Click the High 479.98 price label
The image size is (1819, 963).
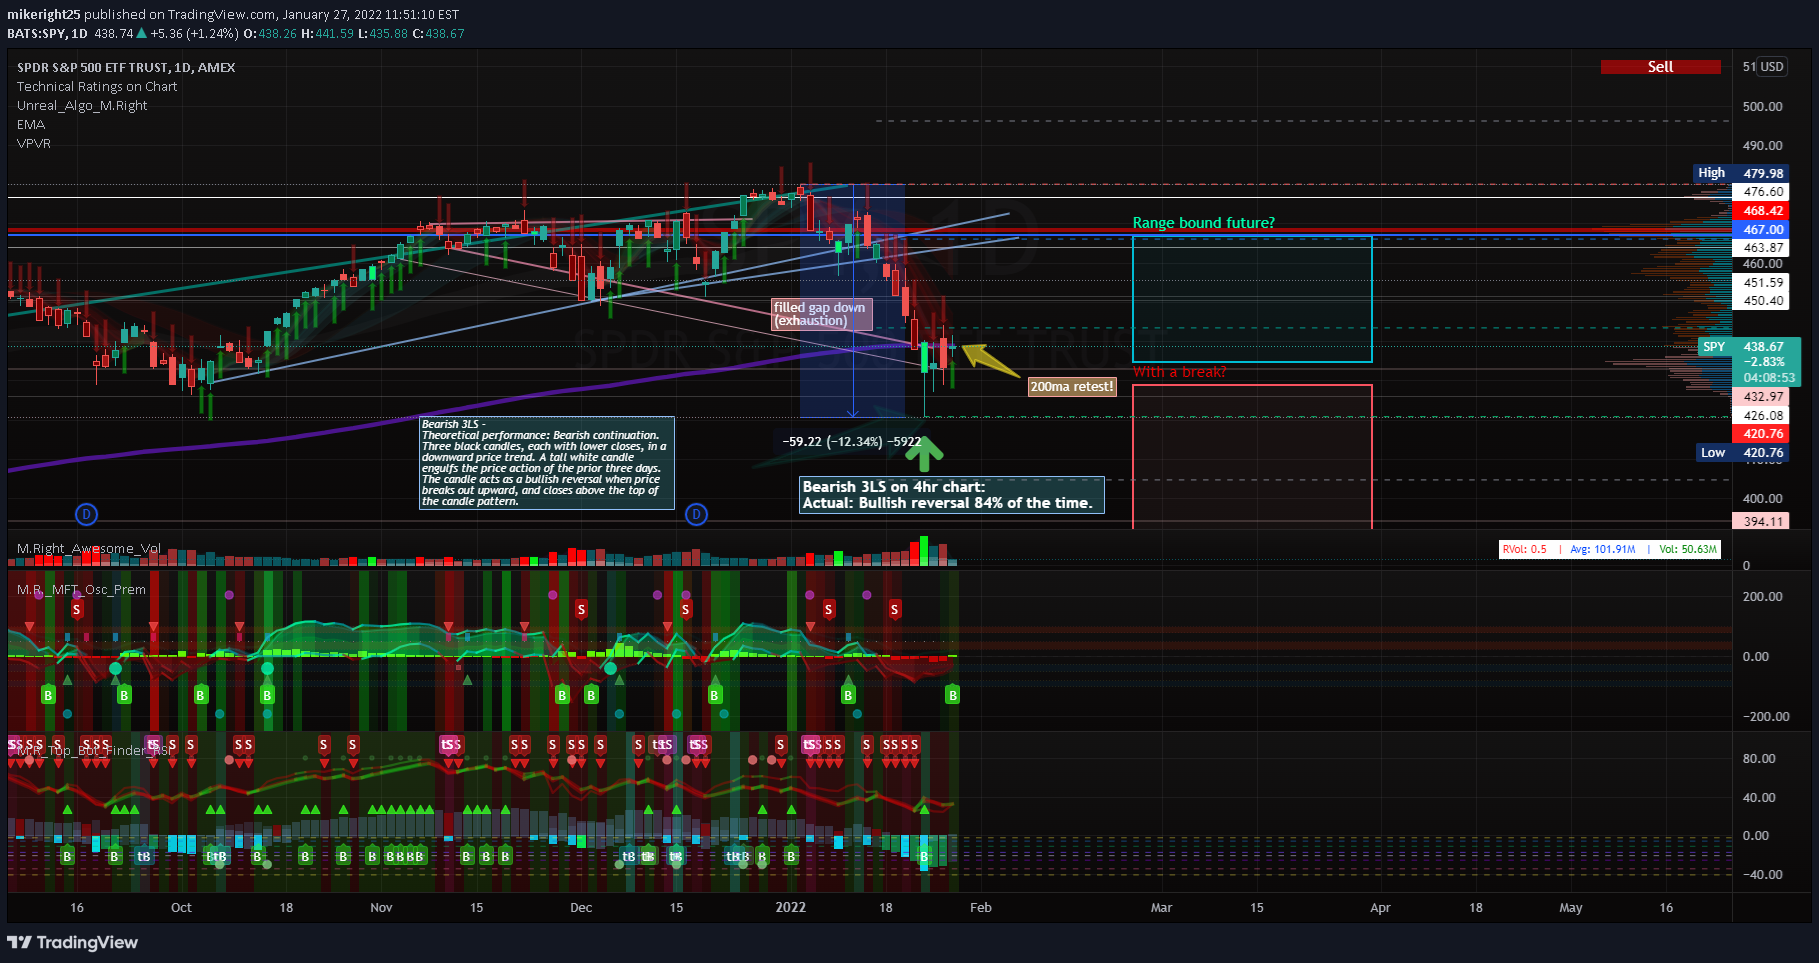click(x=1740, y=173)
